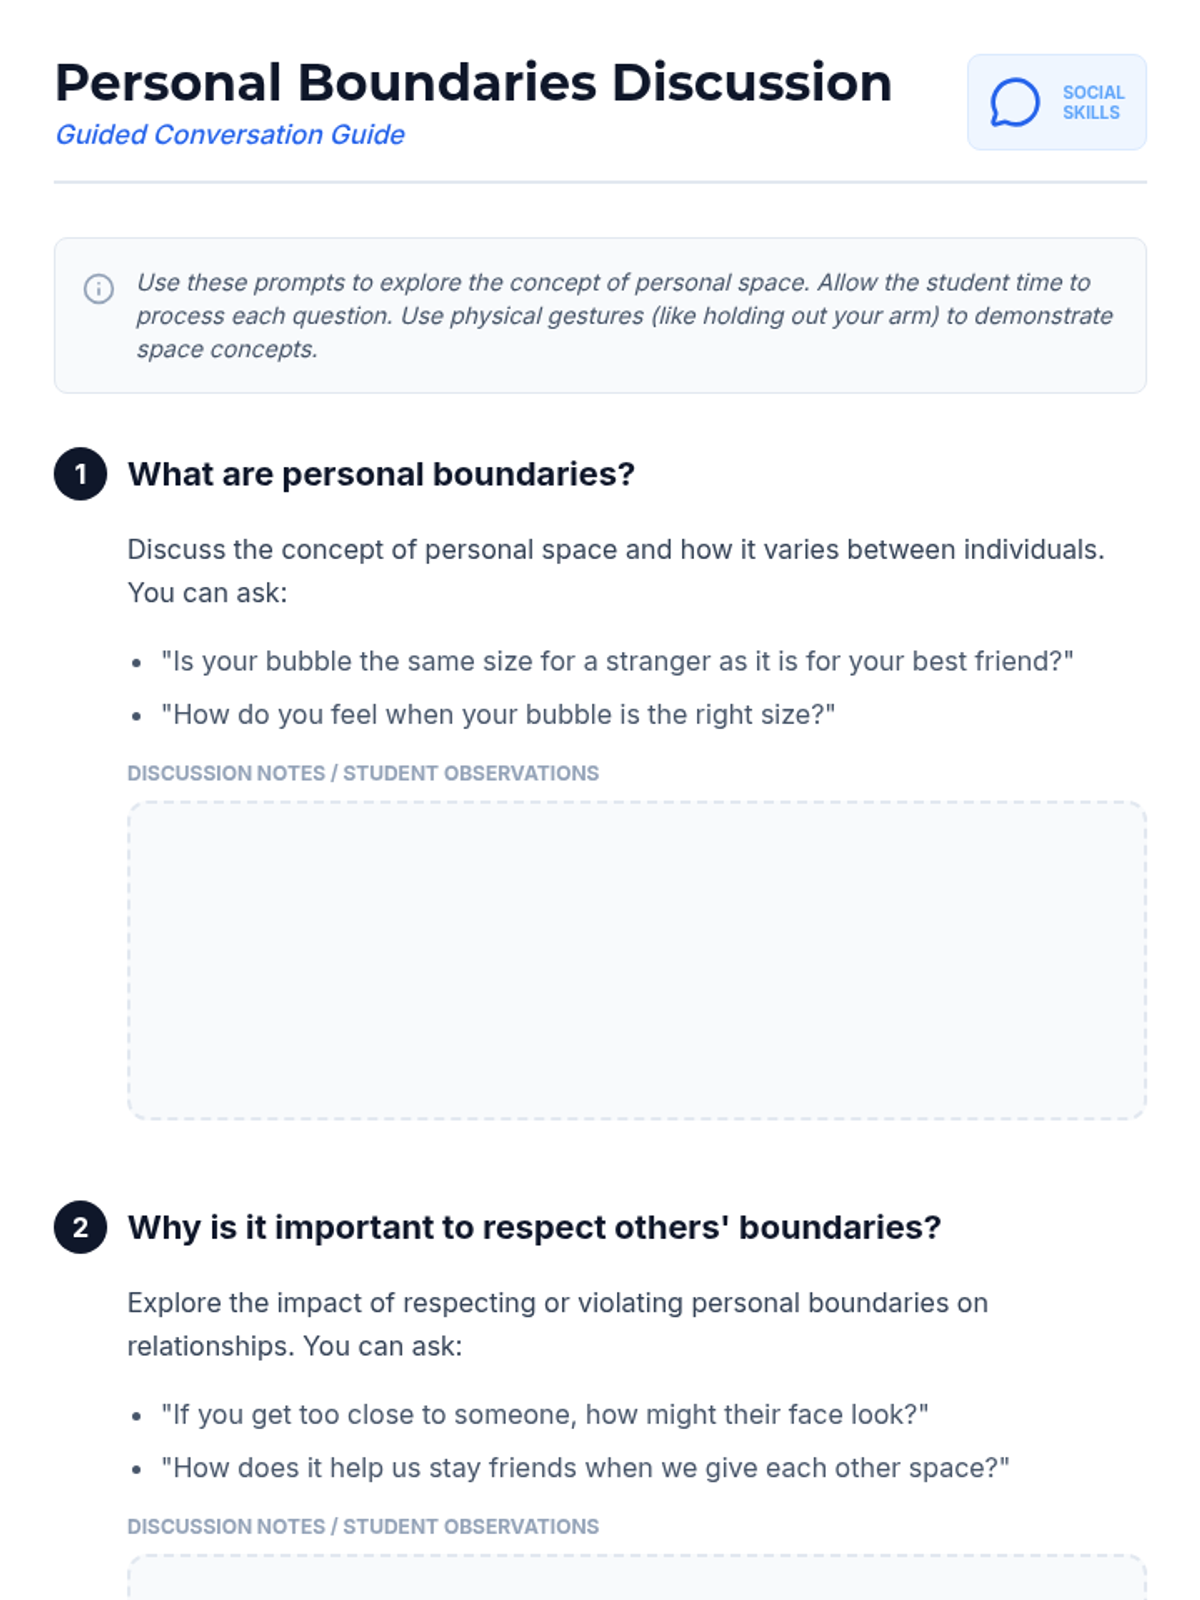The width and height of the screenshot is (1200, 1600).
Task: Select the bubble right size question
Action: (x=498, y=714)
